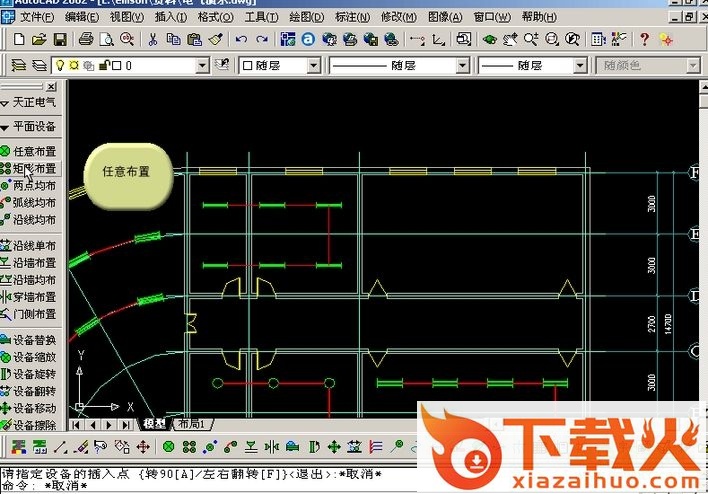The height and width of the screenshot is (494, 708).
Task: Click the green circle arbitrary-layout icon in bottom toolbar
Action: pos(168,447)
